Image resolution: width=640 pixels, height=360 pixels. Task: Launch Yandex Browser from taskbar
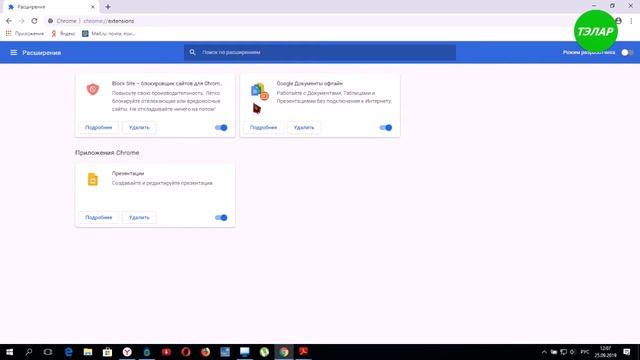[127, 352]
